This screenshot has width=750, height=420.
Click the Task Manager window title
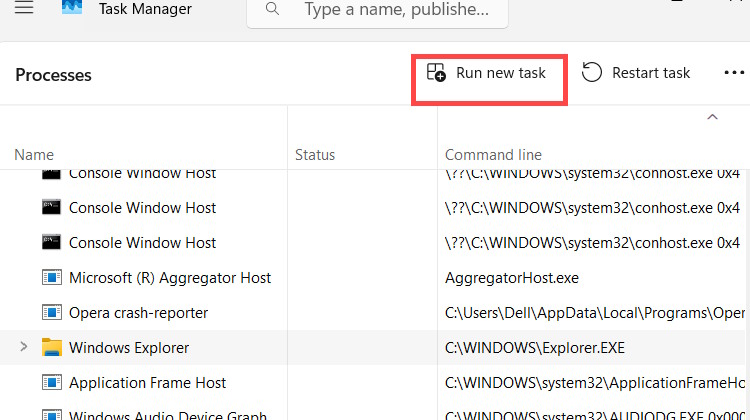point(145,9)
